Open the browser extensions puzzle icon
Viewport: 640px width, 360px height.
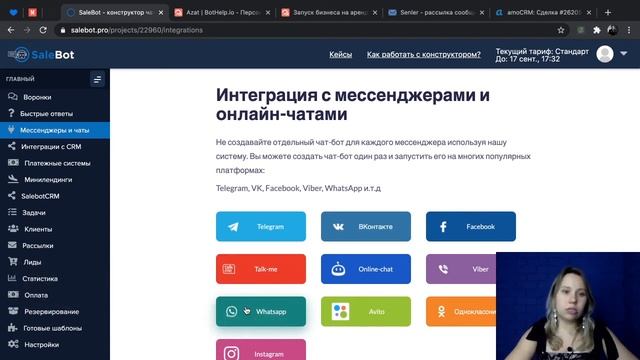pyautogui.click(x=597, y=30)
